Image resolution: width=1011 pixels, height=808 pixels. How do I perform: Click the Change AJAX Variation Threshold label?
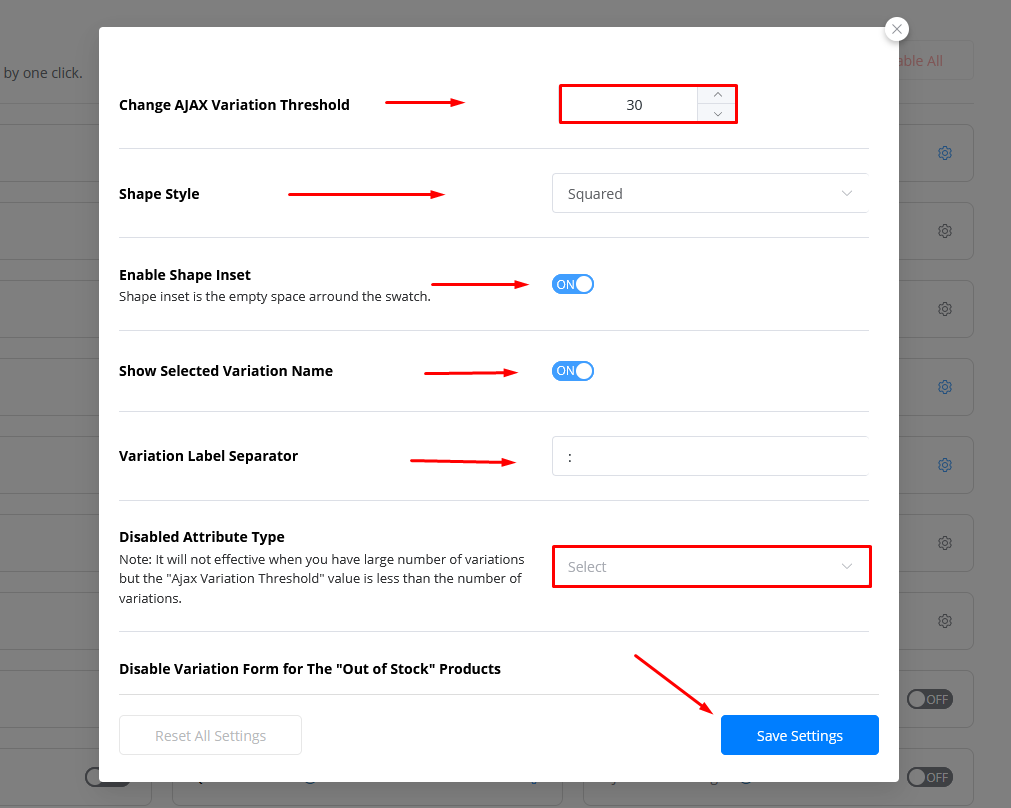pyautogui.click(x=234, y=105)
